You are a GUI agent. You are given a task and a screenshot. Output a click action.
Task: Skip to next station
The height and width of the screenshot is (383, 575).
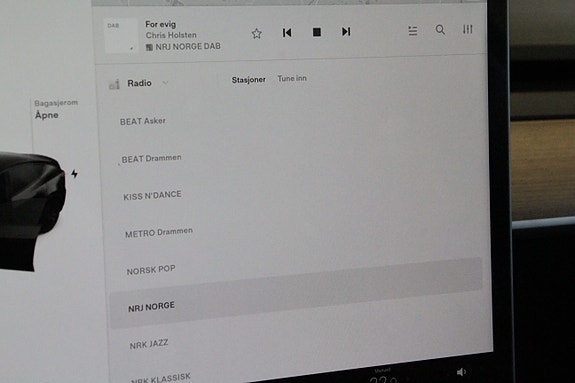pyautogui.click(x=346, y=32)
